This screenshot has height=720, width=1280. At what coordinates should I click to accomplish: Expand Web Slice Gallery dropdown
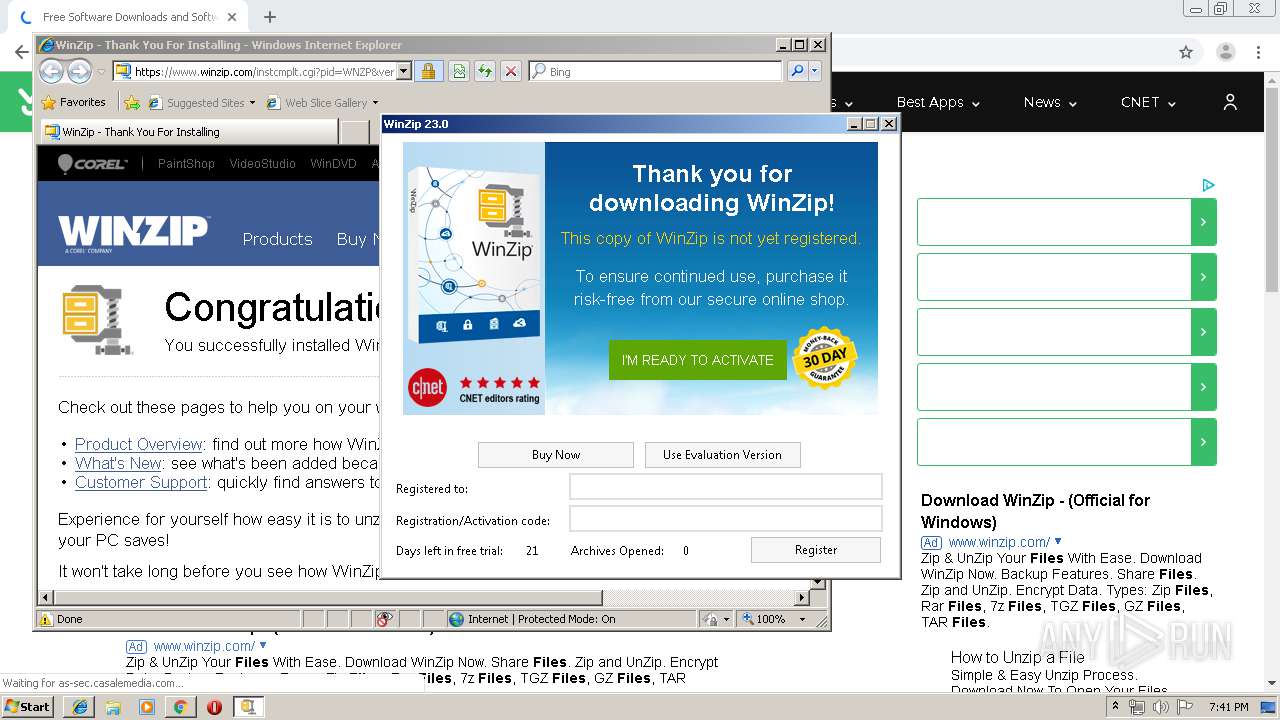coord(375,103)
